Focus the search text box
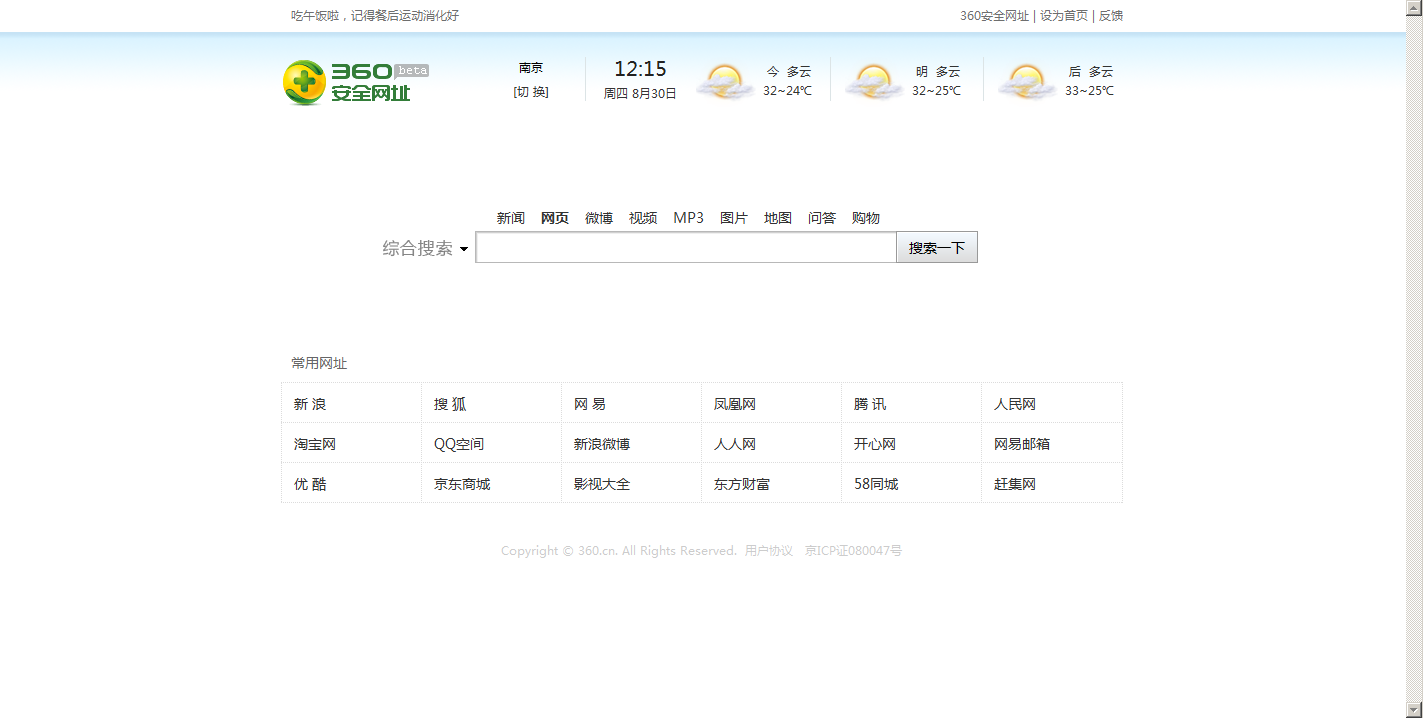1424x718 pixels. click(x=686, y=248)
